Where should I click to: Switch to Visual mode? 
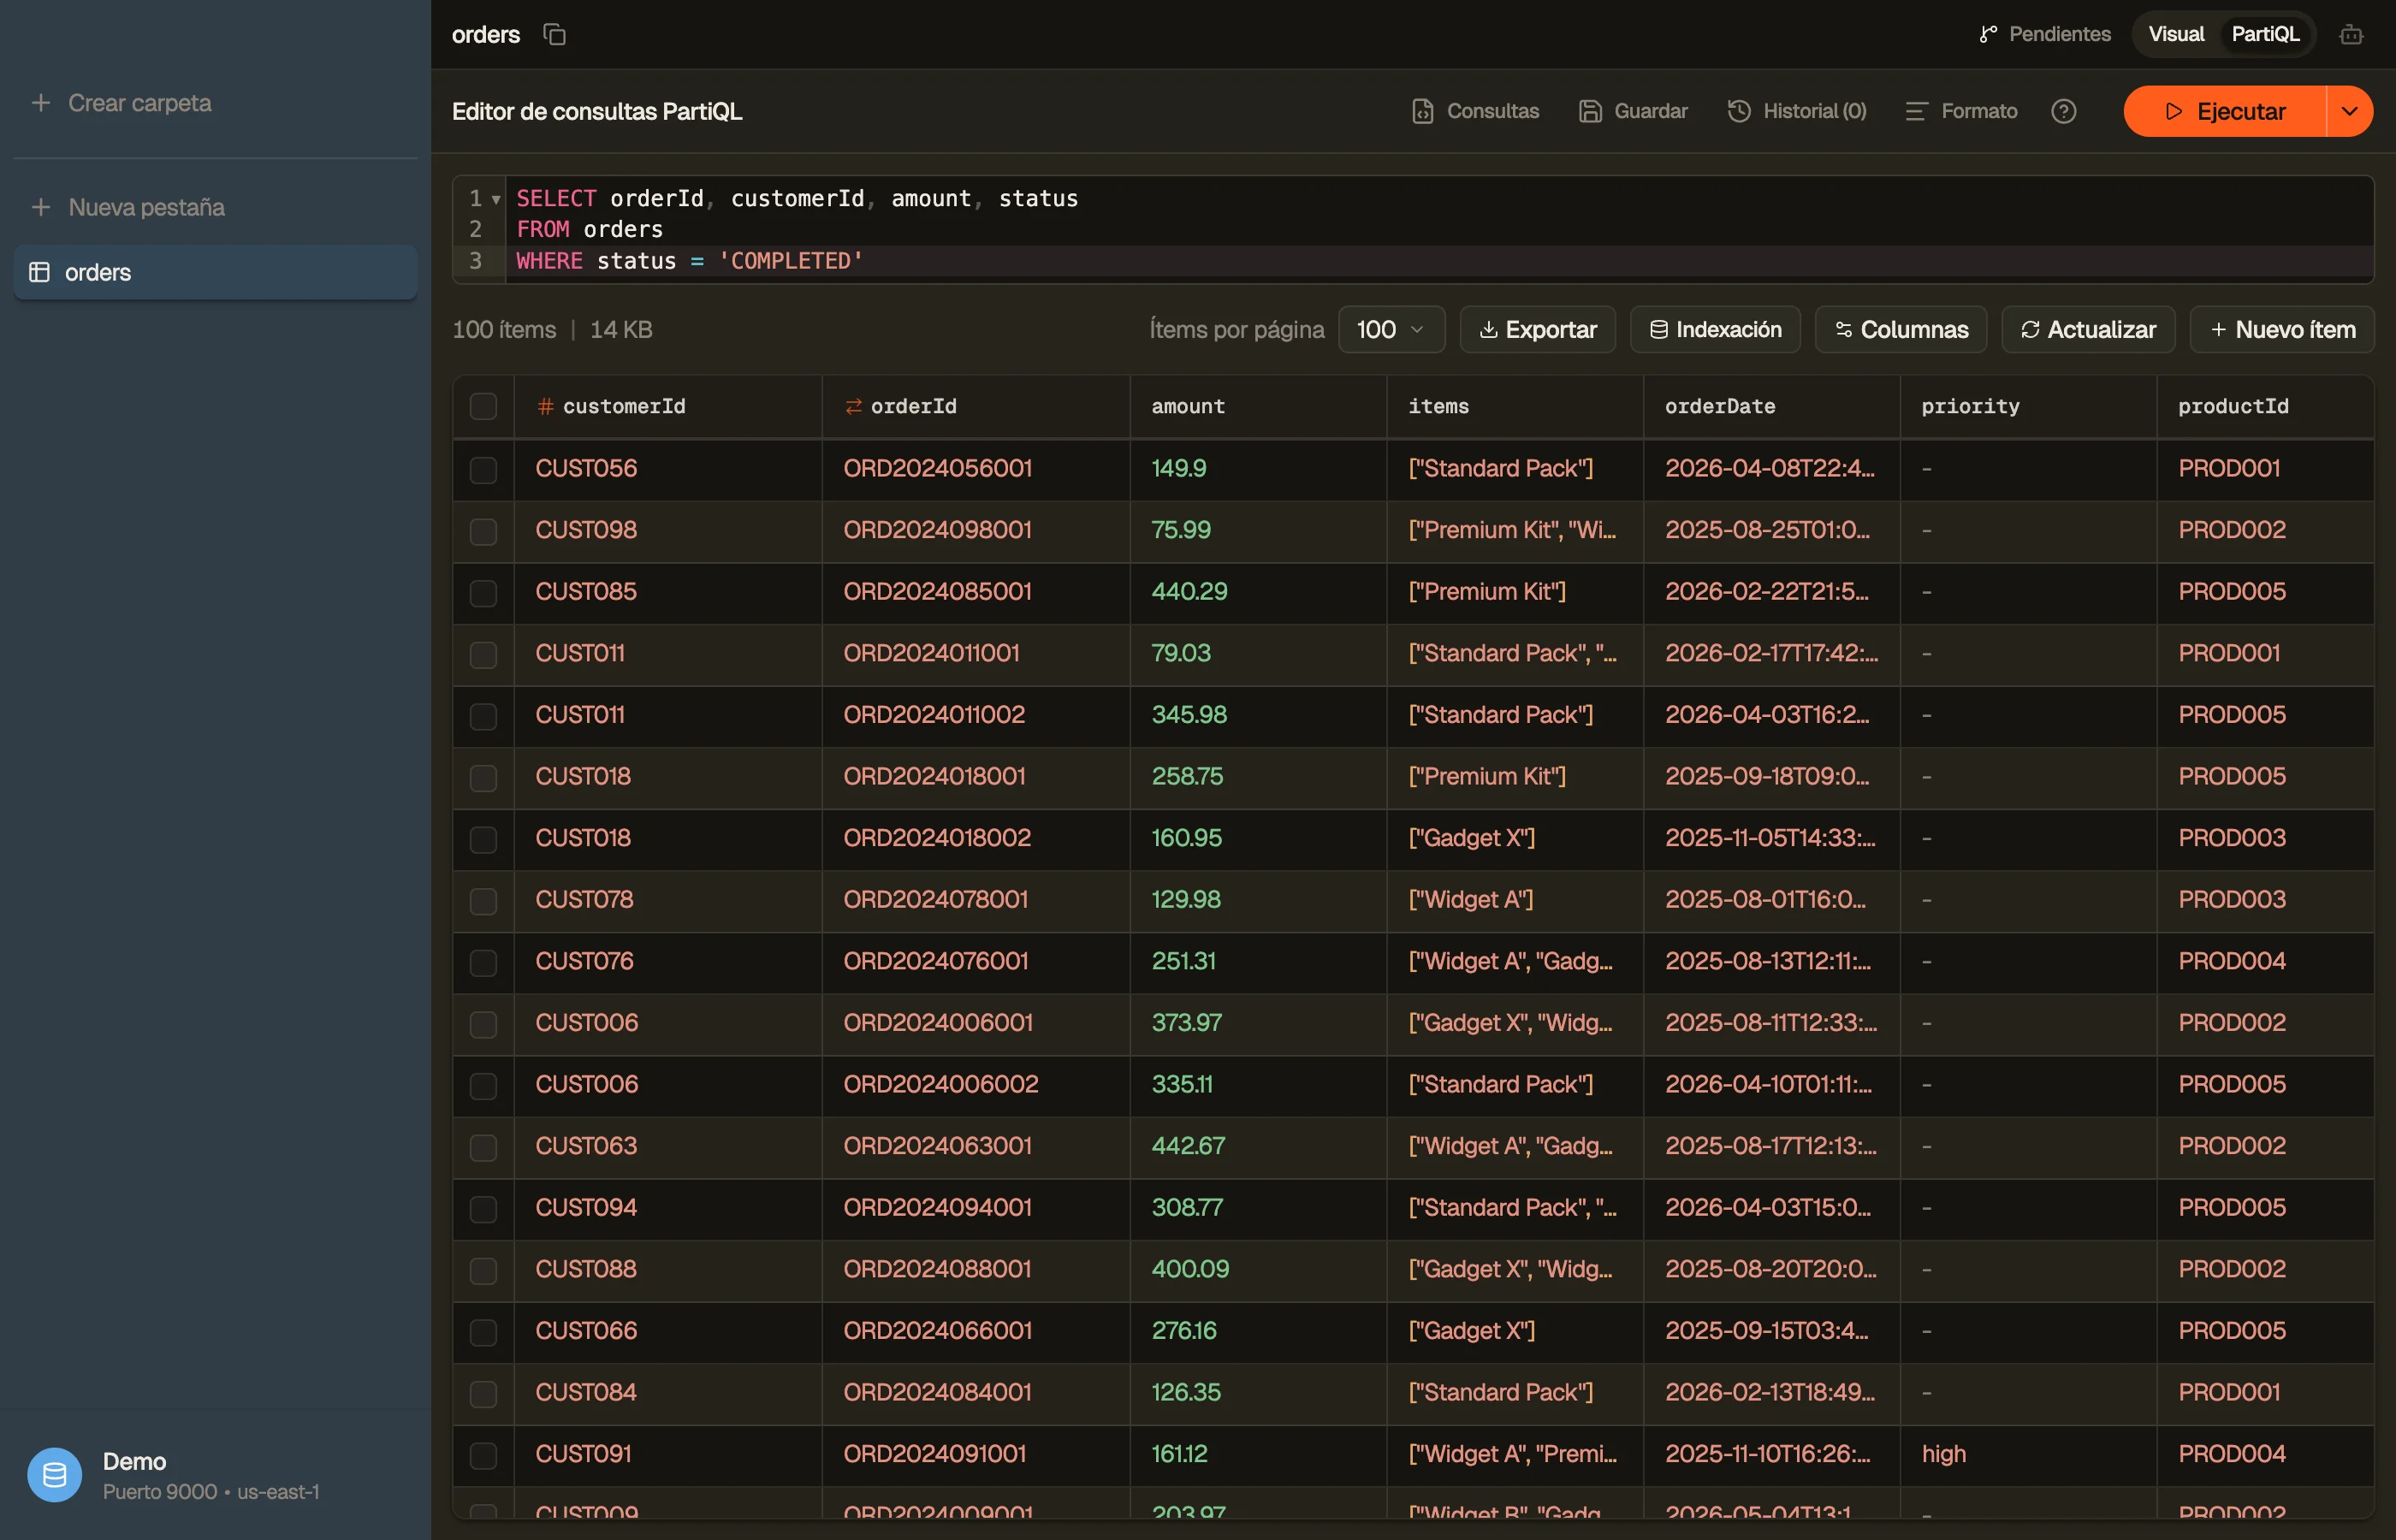coord(2176,34)
